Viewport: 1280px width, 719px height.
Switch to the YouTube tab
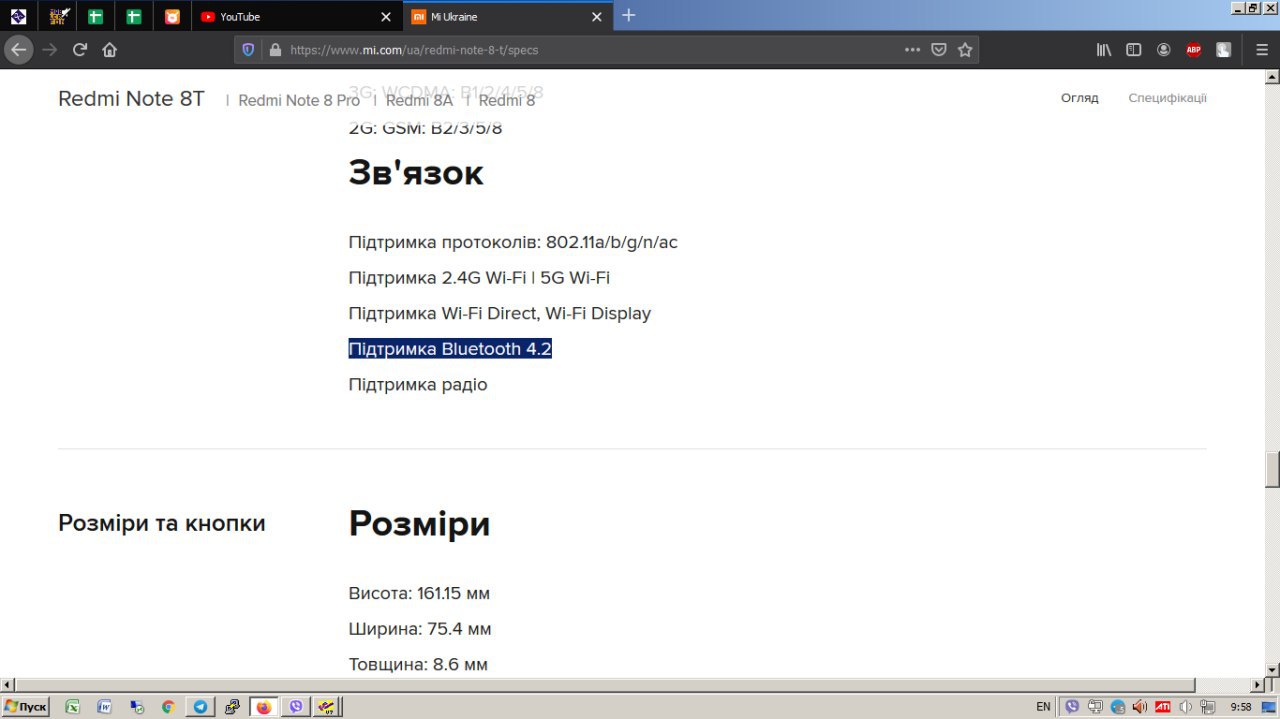pos(296,17)
